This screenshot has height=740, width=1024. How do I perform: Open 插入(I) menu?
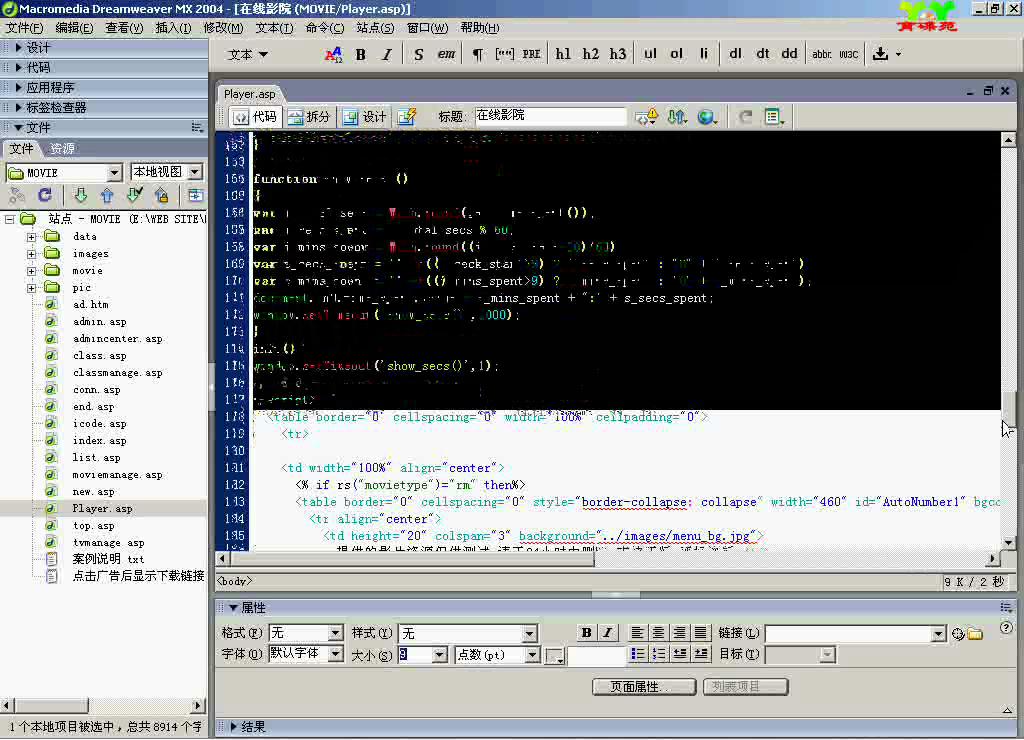pos(173,27)
